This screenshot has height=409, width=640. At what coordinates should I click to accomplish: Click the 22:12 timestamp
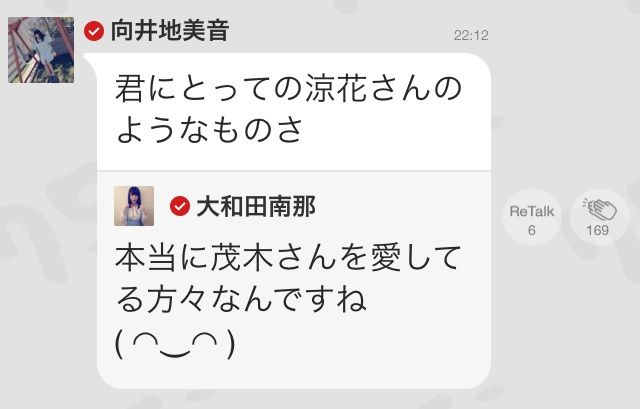pos(471,35)
